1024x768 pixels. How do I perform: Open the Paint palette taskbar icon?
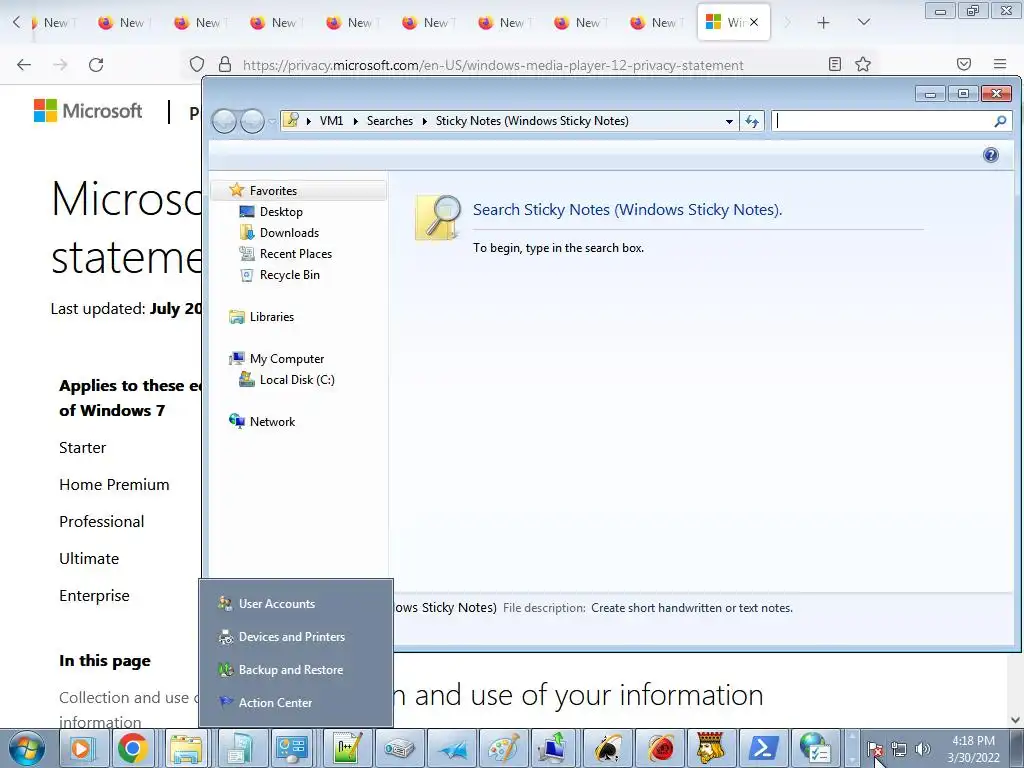click(502, 748)
